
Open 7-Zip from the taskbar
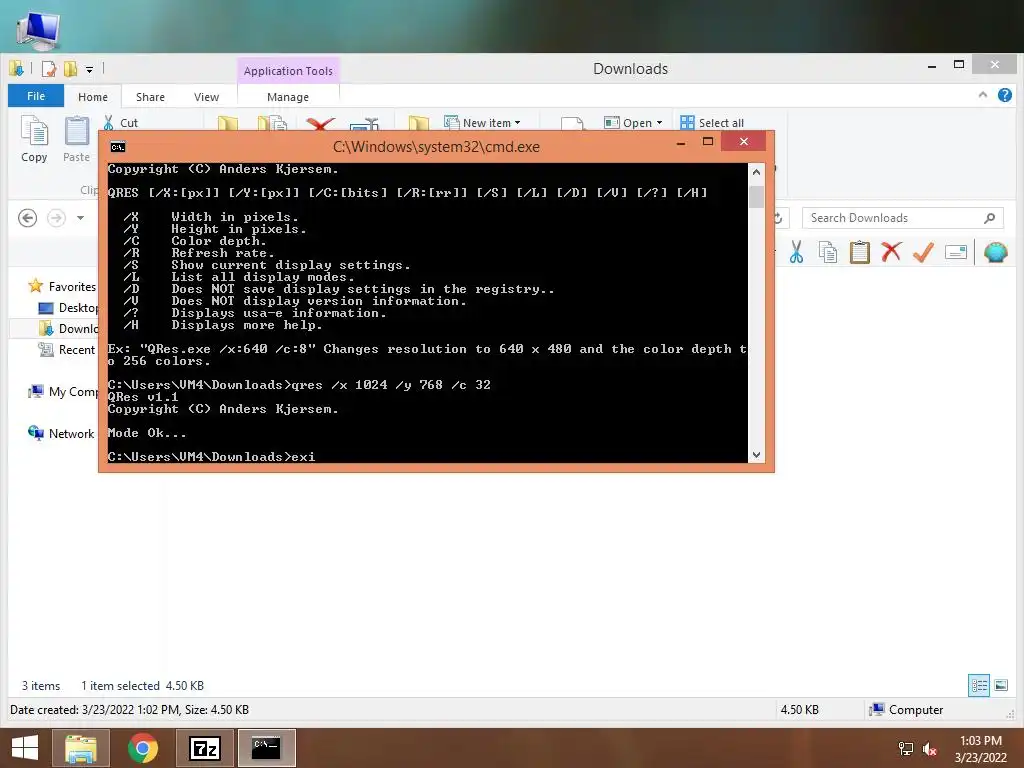tap(205, 748)
